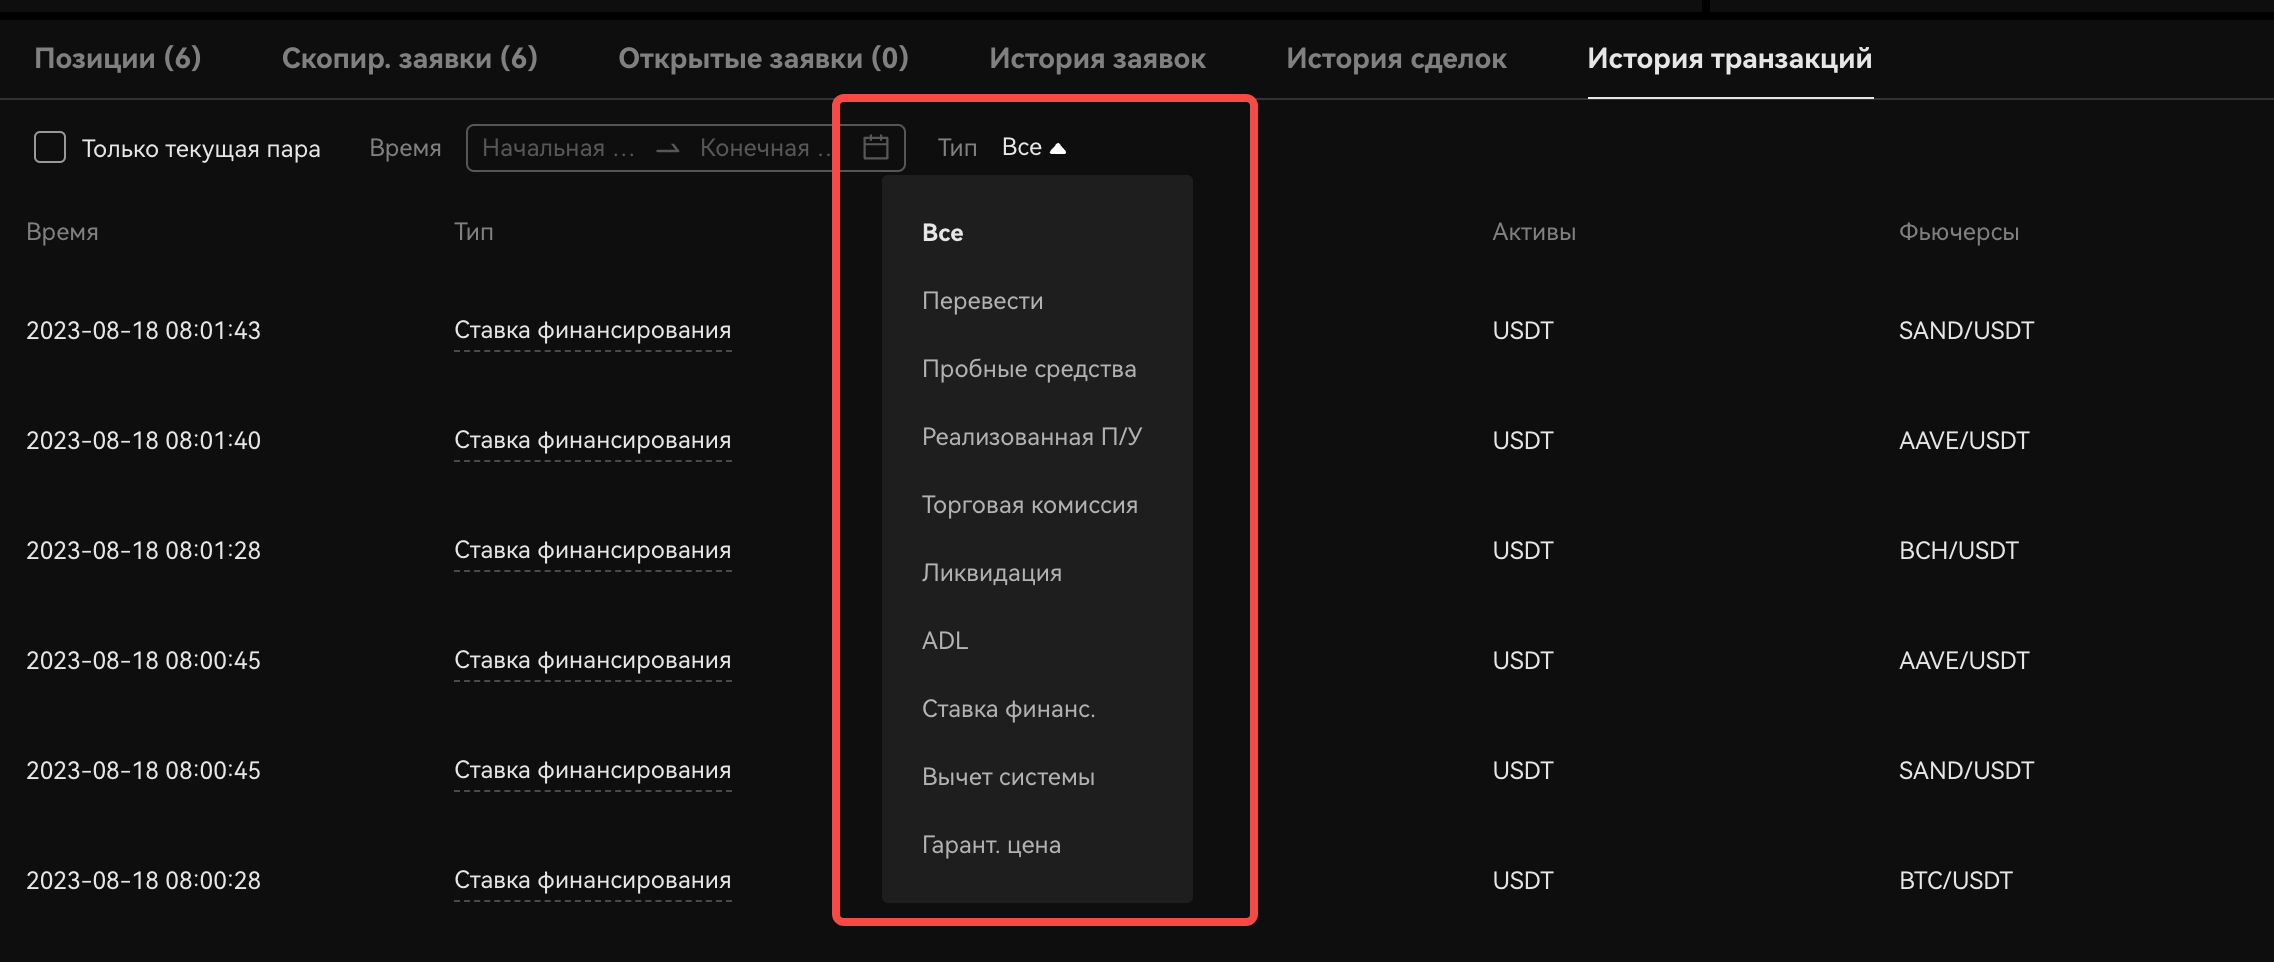Open Ставка финансирования link for BTC/USDT row

point(592,880)
